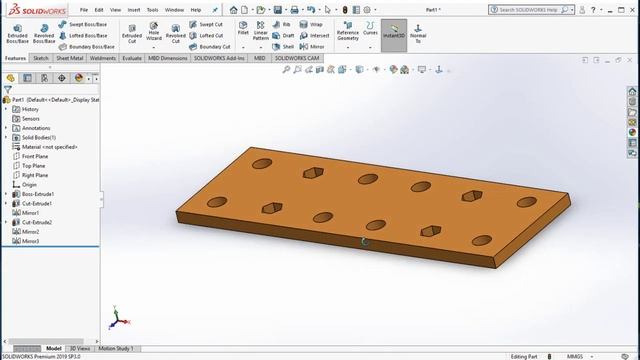This screenshot has width=640, height=360.
Task: Click the Boundary Cut tool
Action: [x=210, y=47]
